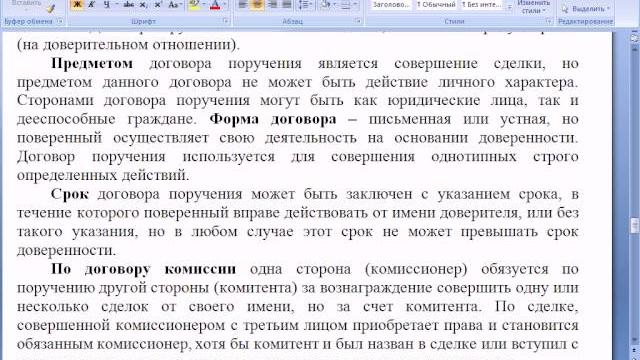Image resolution: width=640 pixels, height=360 pixels.
Task: Click the underline style dropdown arrow
Action: click(116, 5)
